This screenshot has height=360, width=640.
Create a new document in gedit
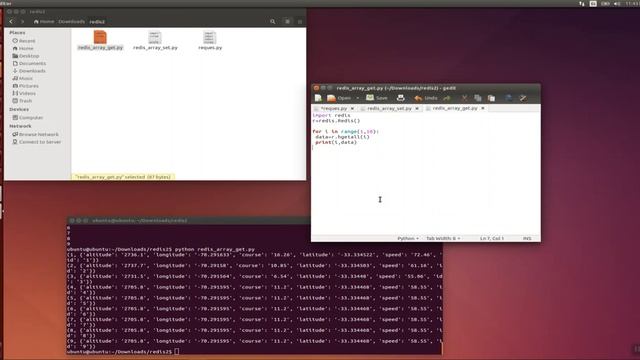pos(318,98)
